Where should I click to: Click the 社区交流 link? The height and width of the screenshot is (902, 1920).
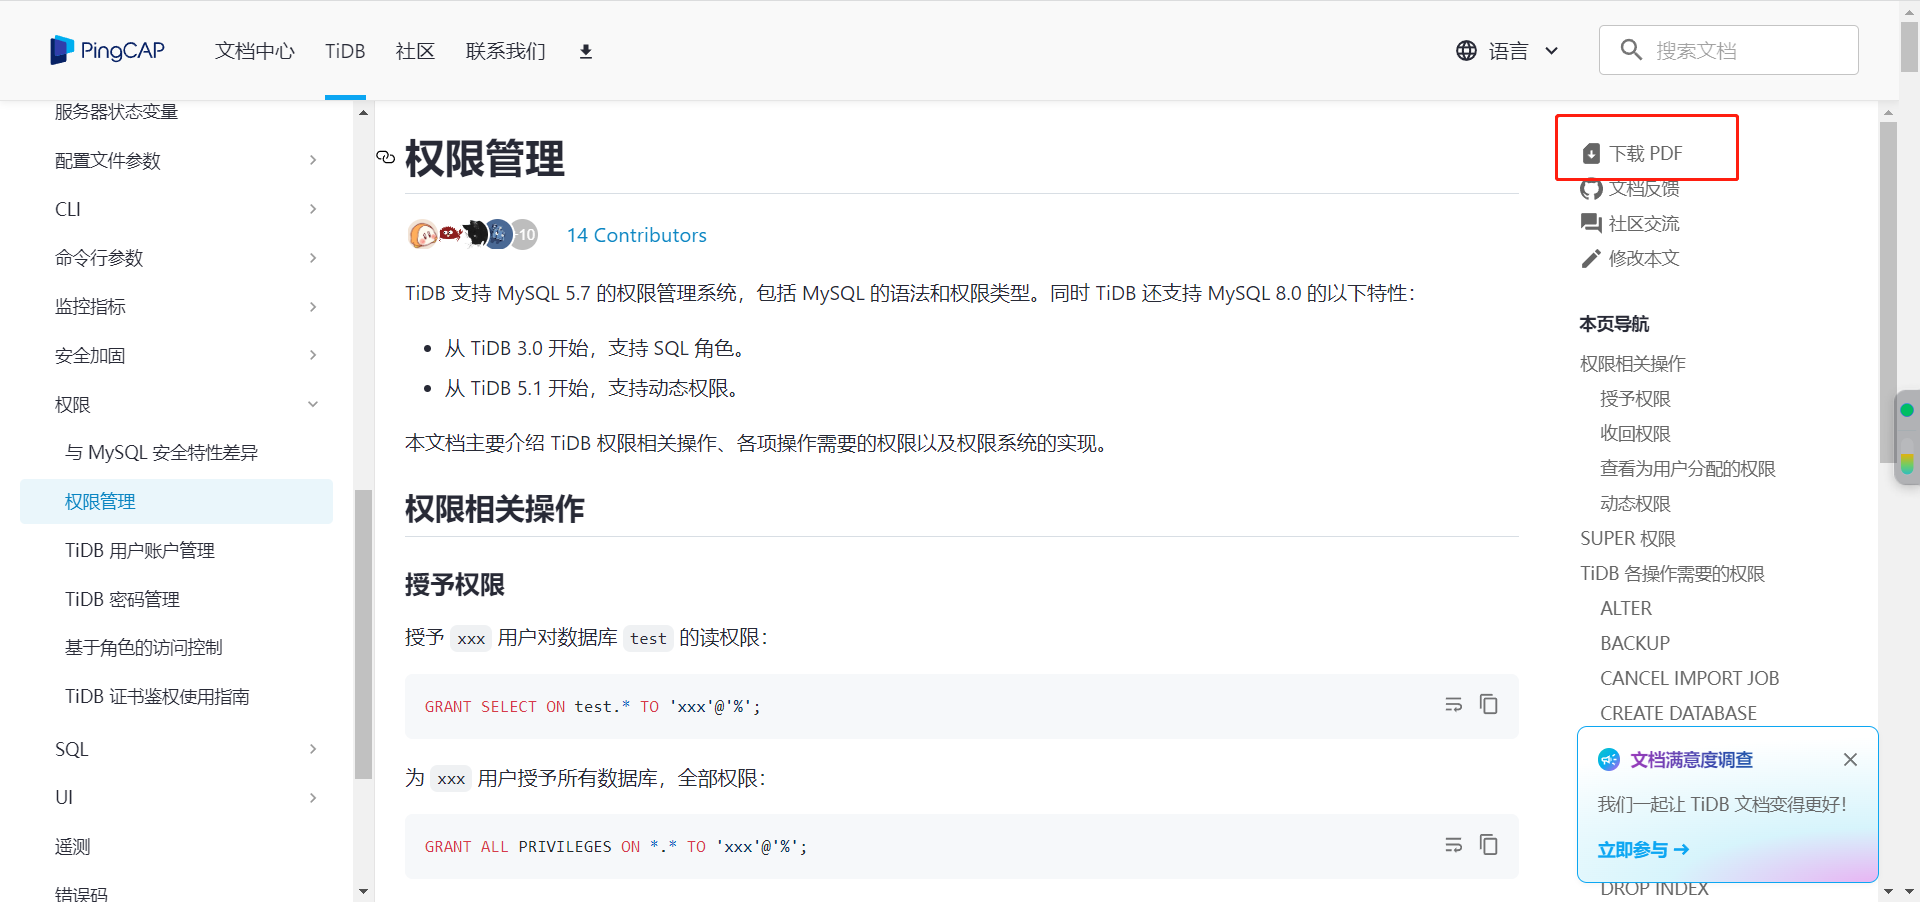tap(1644, 224)
